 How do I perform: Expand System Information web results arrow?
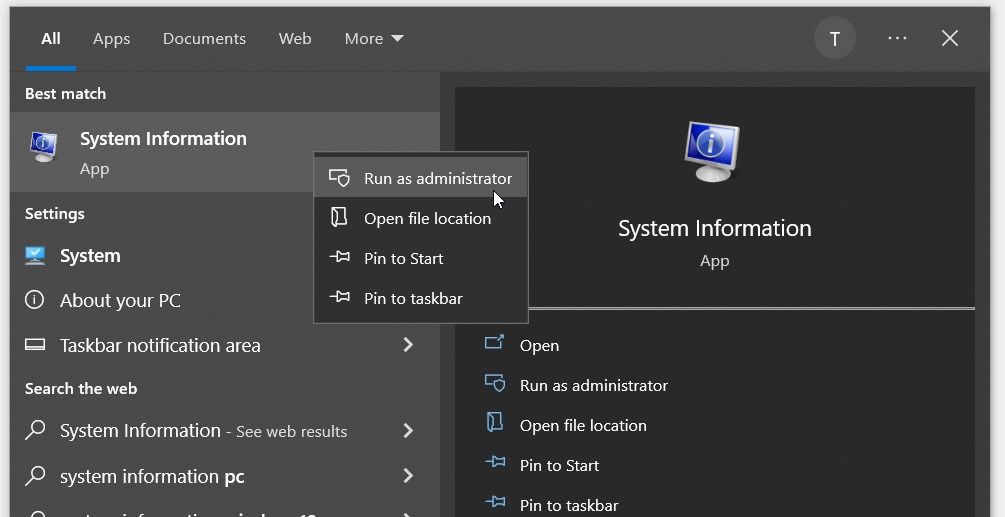click(408, 431)
